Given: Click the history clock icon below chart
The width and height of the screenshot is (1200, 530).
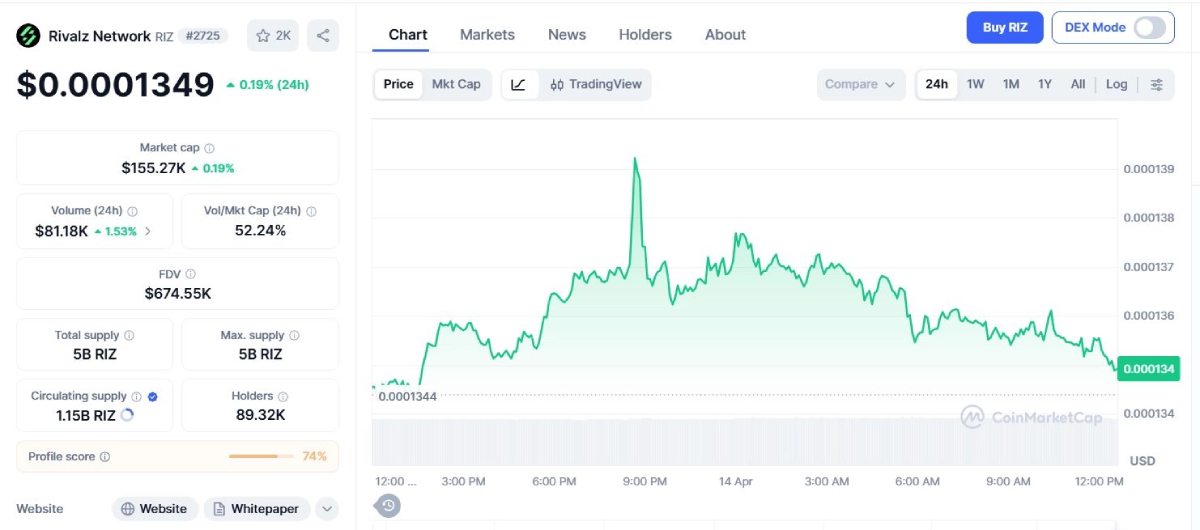Looking at the screenshot, I should tap(390, 505).
